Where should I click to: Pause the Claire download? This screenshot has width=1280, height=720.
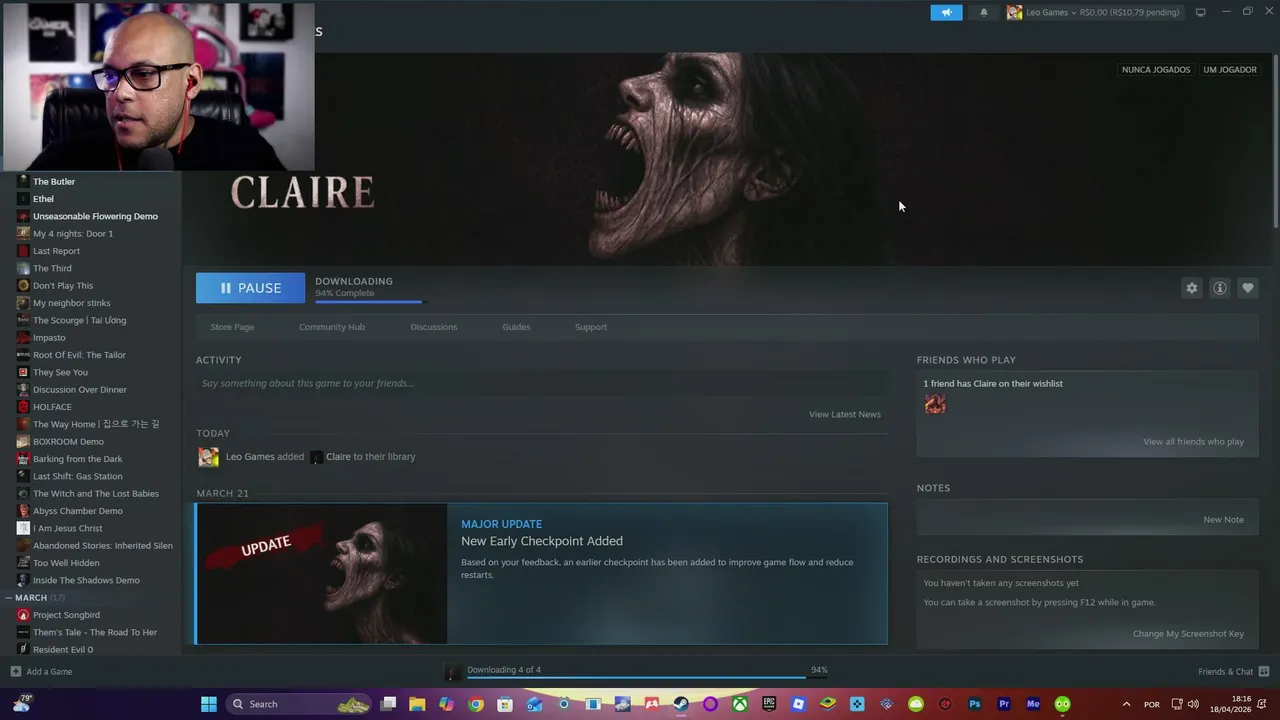tap(250, 288)
